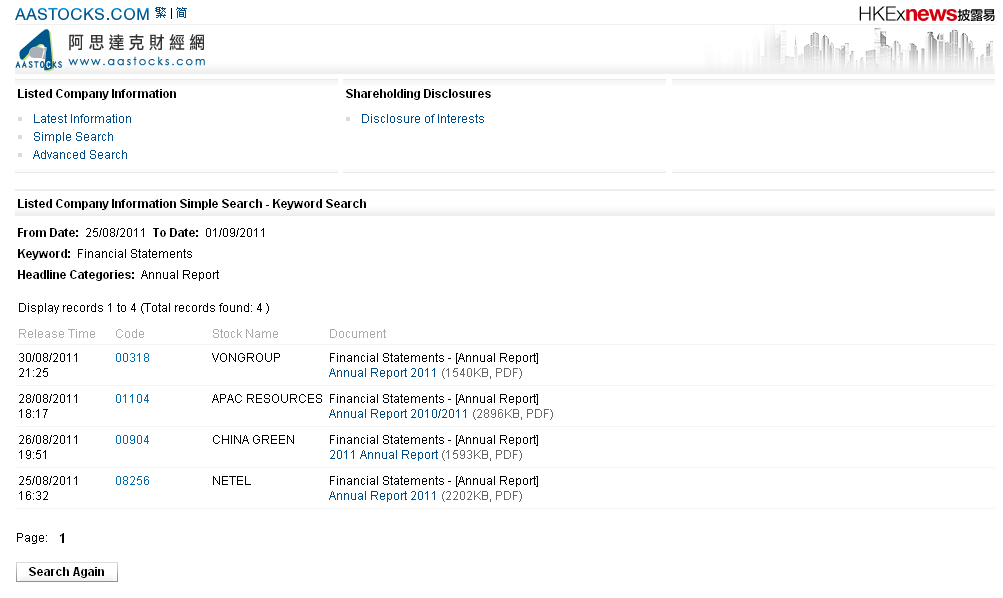Open Disclosure of Interests link
Screen dimensions: 1003x598
click(422, 119)
